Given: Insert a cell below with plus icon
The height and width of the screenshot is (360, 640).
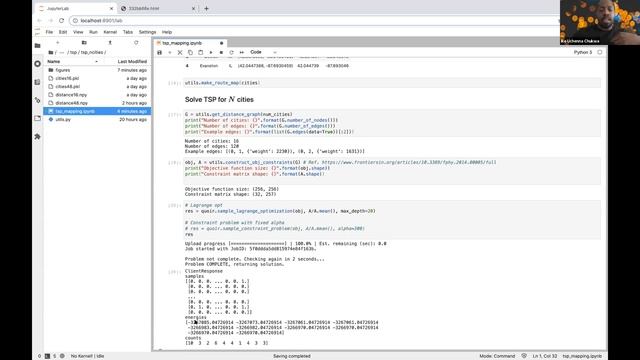Looking at the screenshot, I should click(x=170, y=52).
